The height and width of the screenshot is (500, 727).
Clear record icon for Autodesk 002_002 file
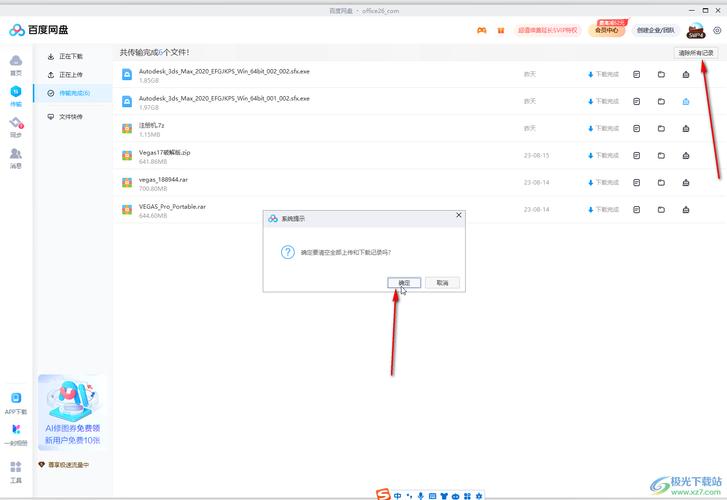(686, 74)
